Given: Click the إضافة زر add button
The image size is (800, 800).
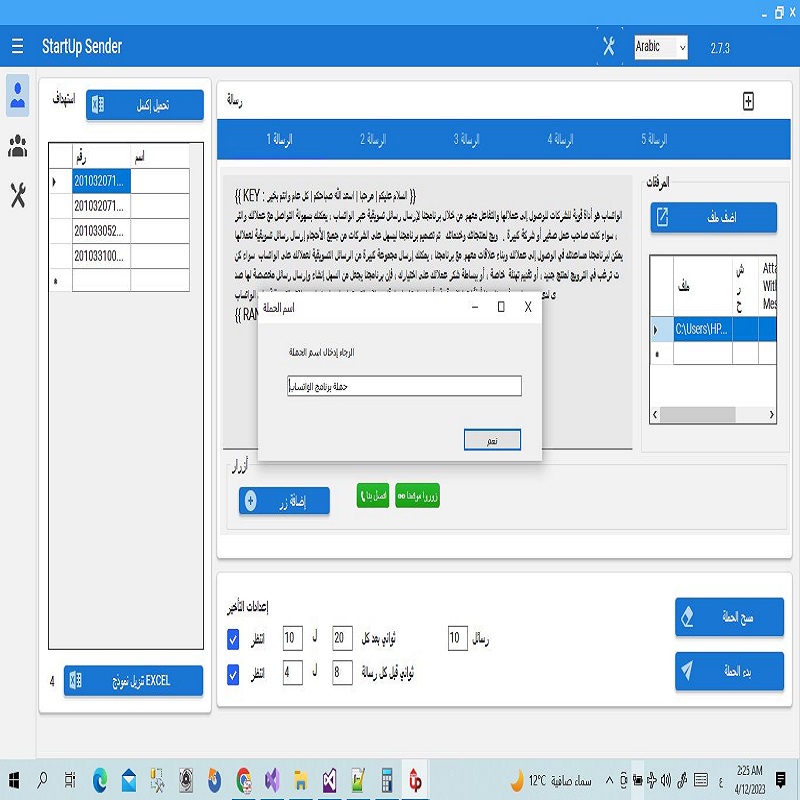Looking at the screenshot, I should [x=284, y=501].
